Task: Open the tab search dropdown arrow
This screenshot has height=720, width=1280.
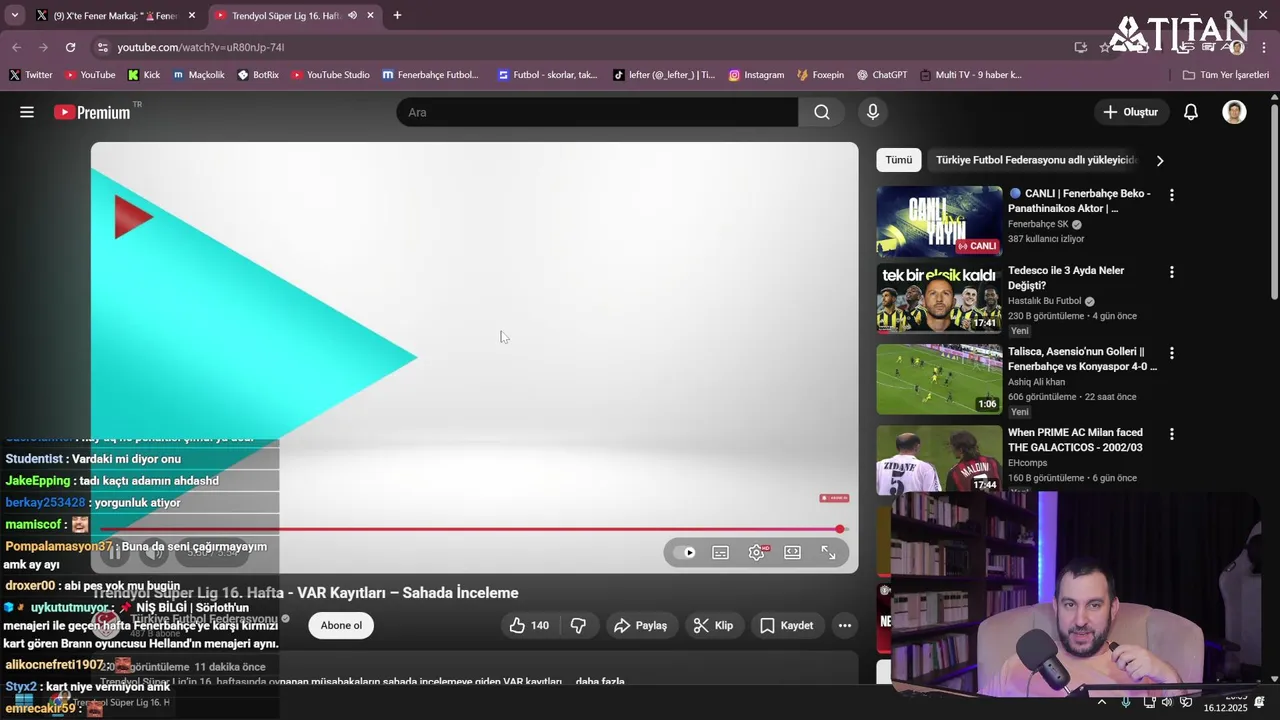Action: coord(14,15)
